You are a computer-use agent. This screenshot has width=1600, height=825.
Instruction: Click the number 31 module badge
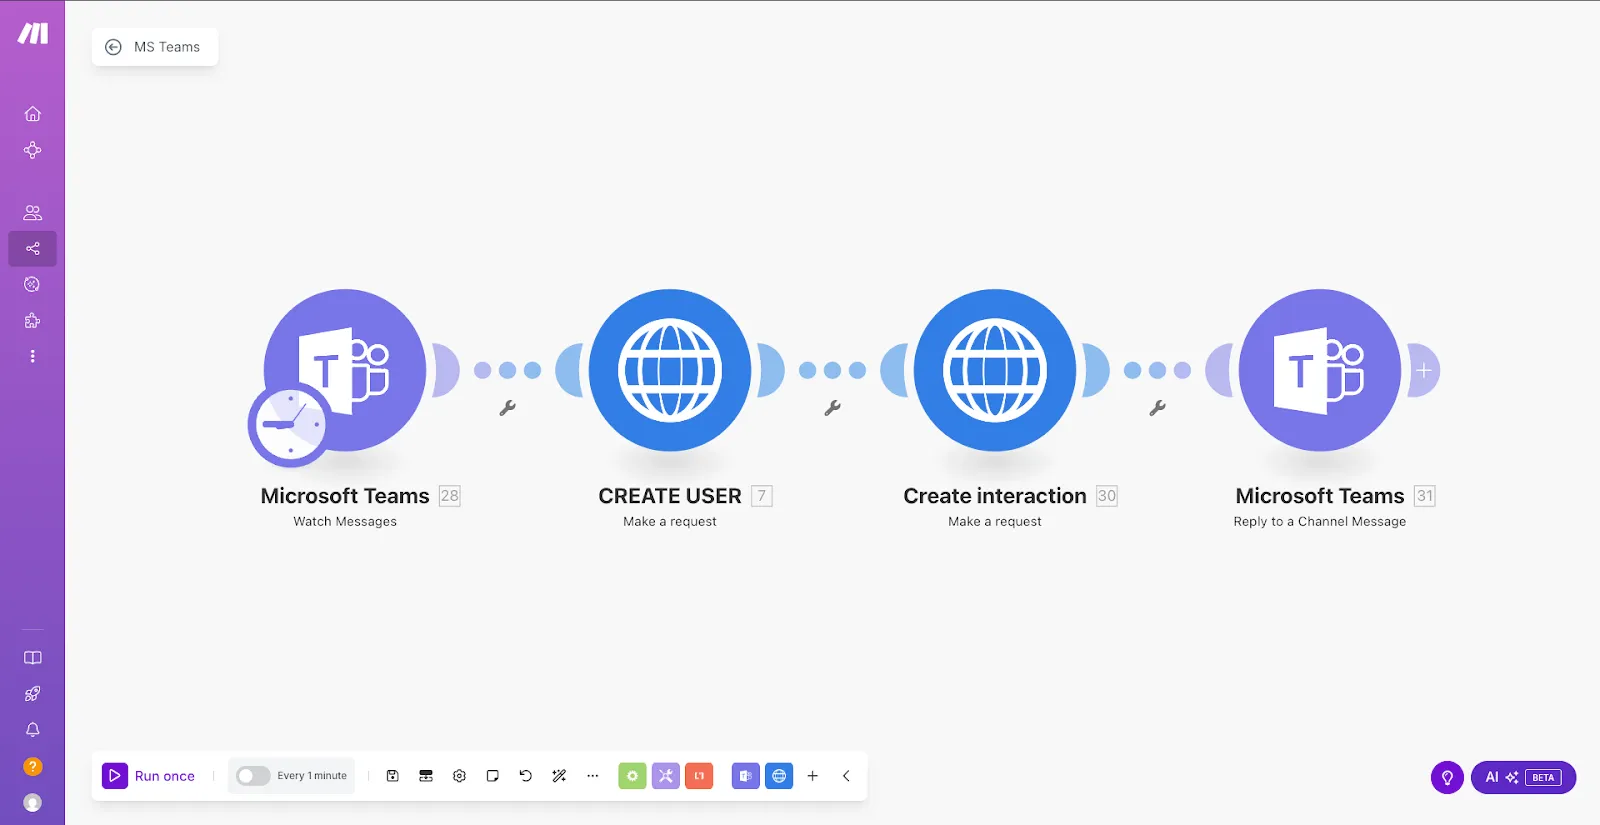[1425, 496]
